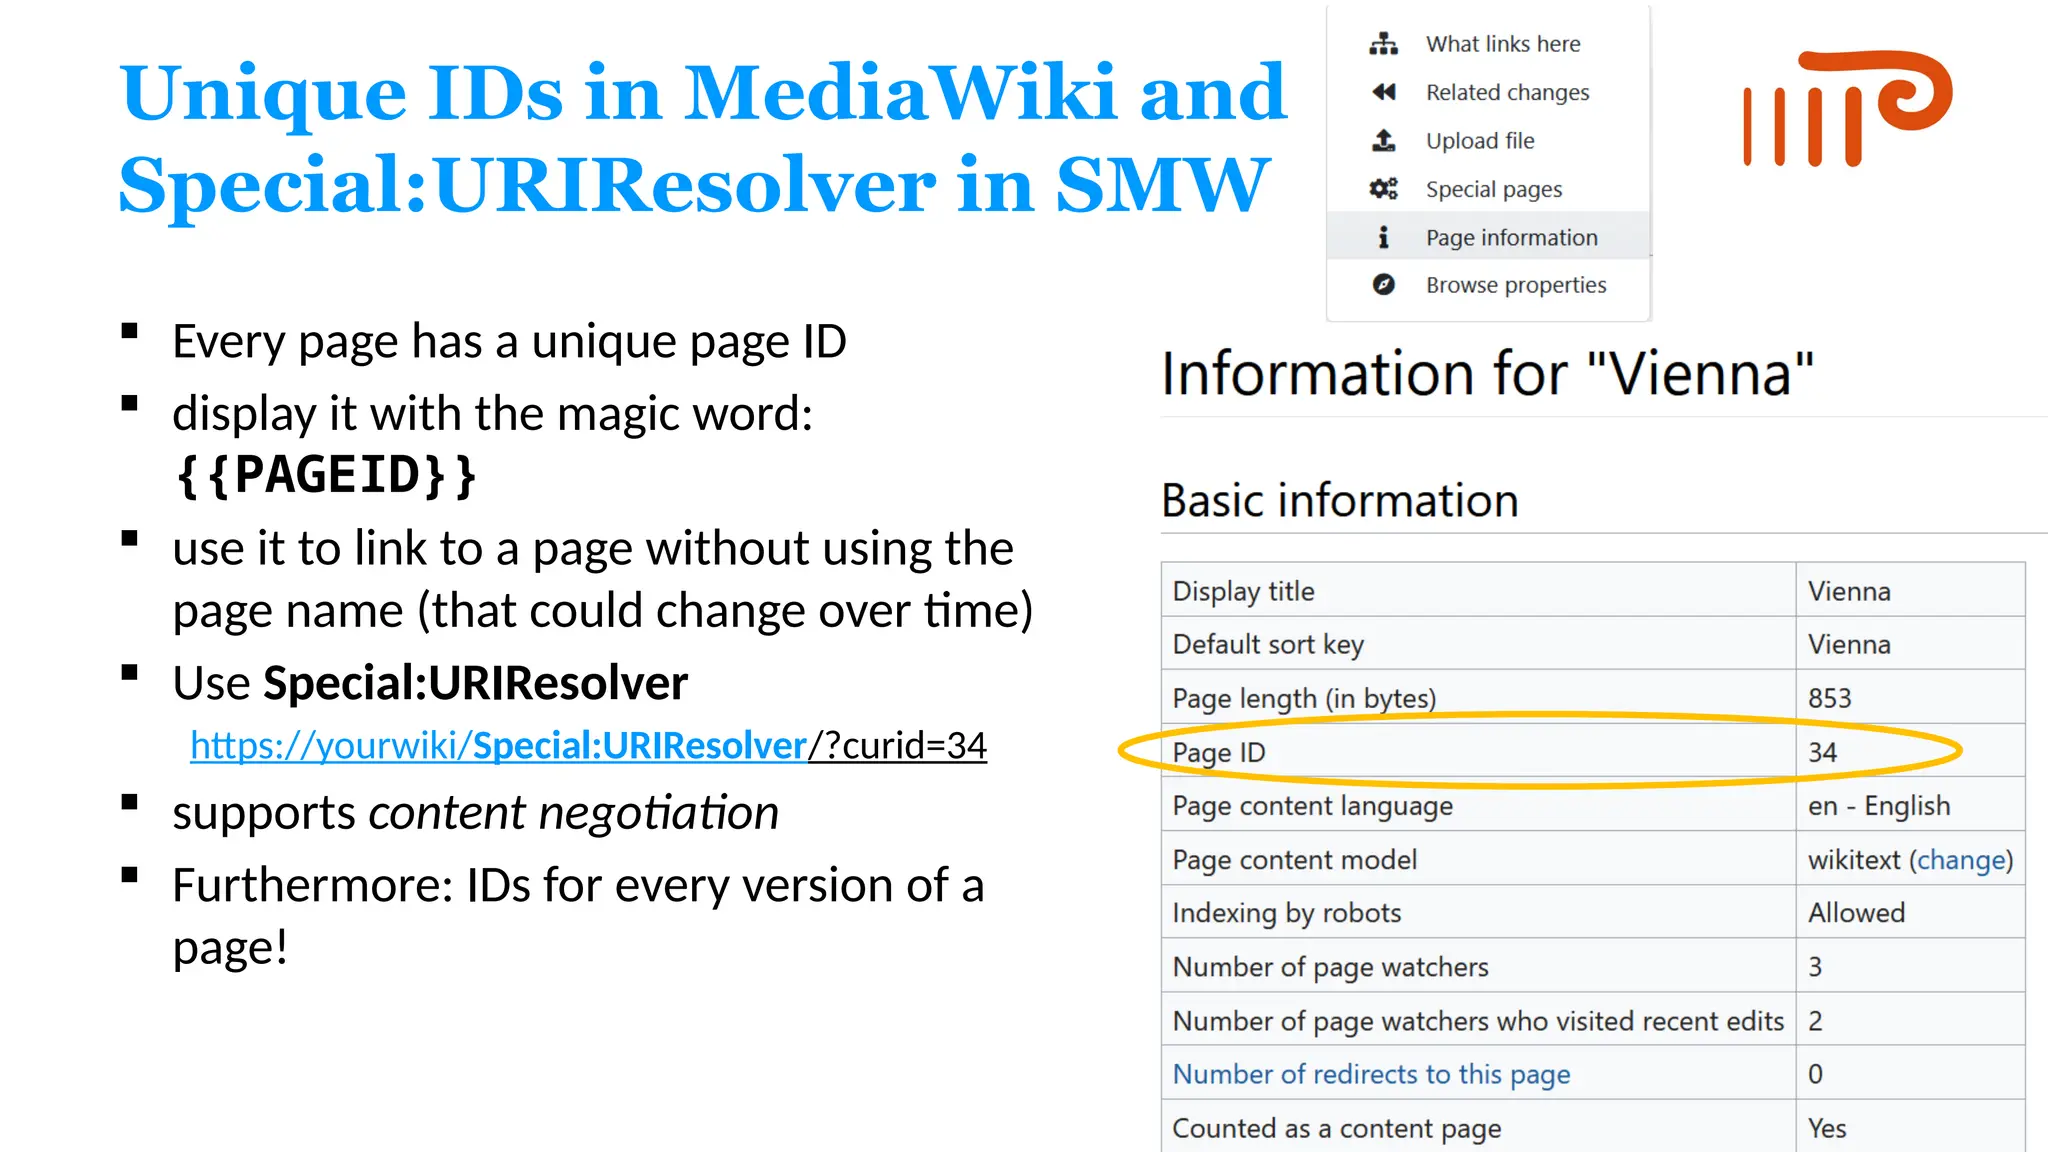Click the 'Default sort key' row label
2048x1152 pixels.
(x=1268, y=645)
